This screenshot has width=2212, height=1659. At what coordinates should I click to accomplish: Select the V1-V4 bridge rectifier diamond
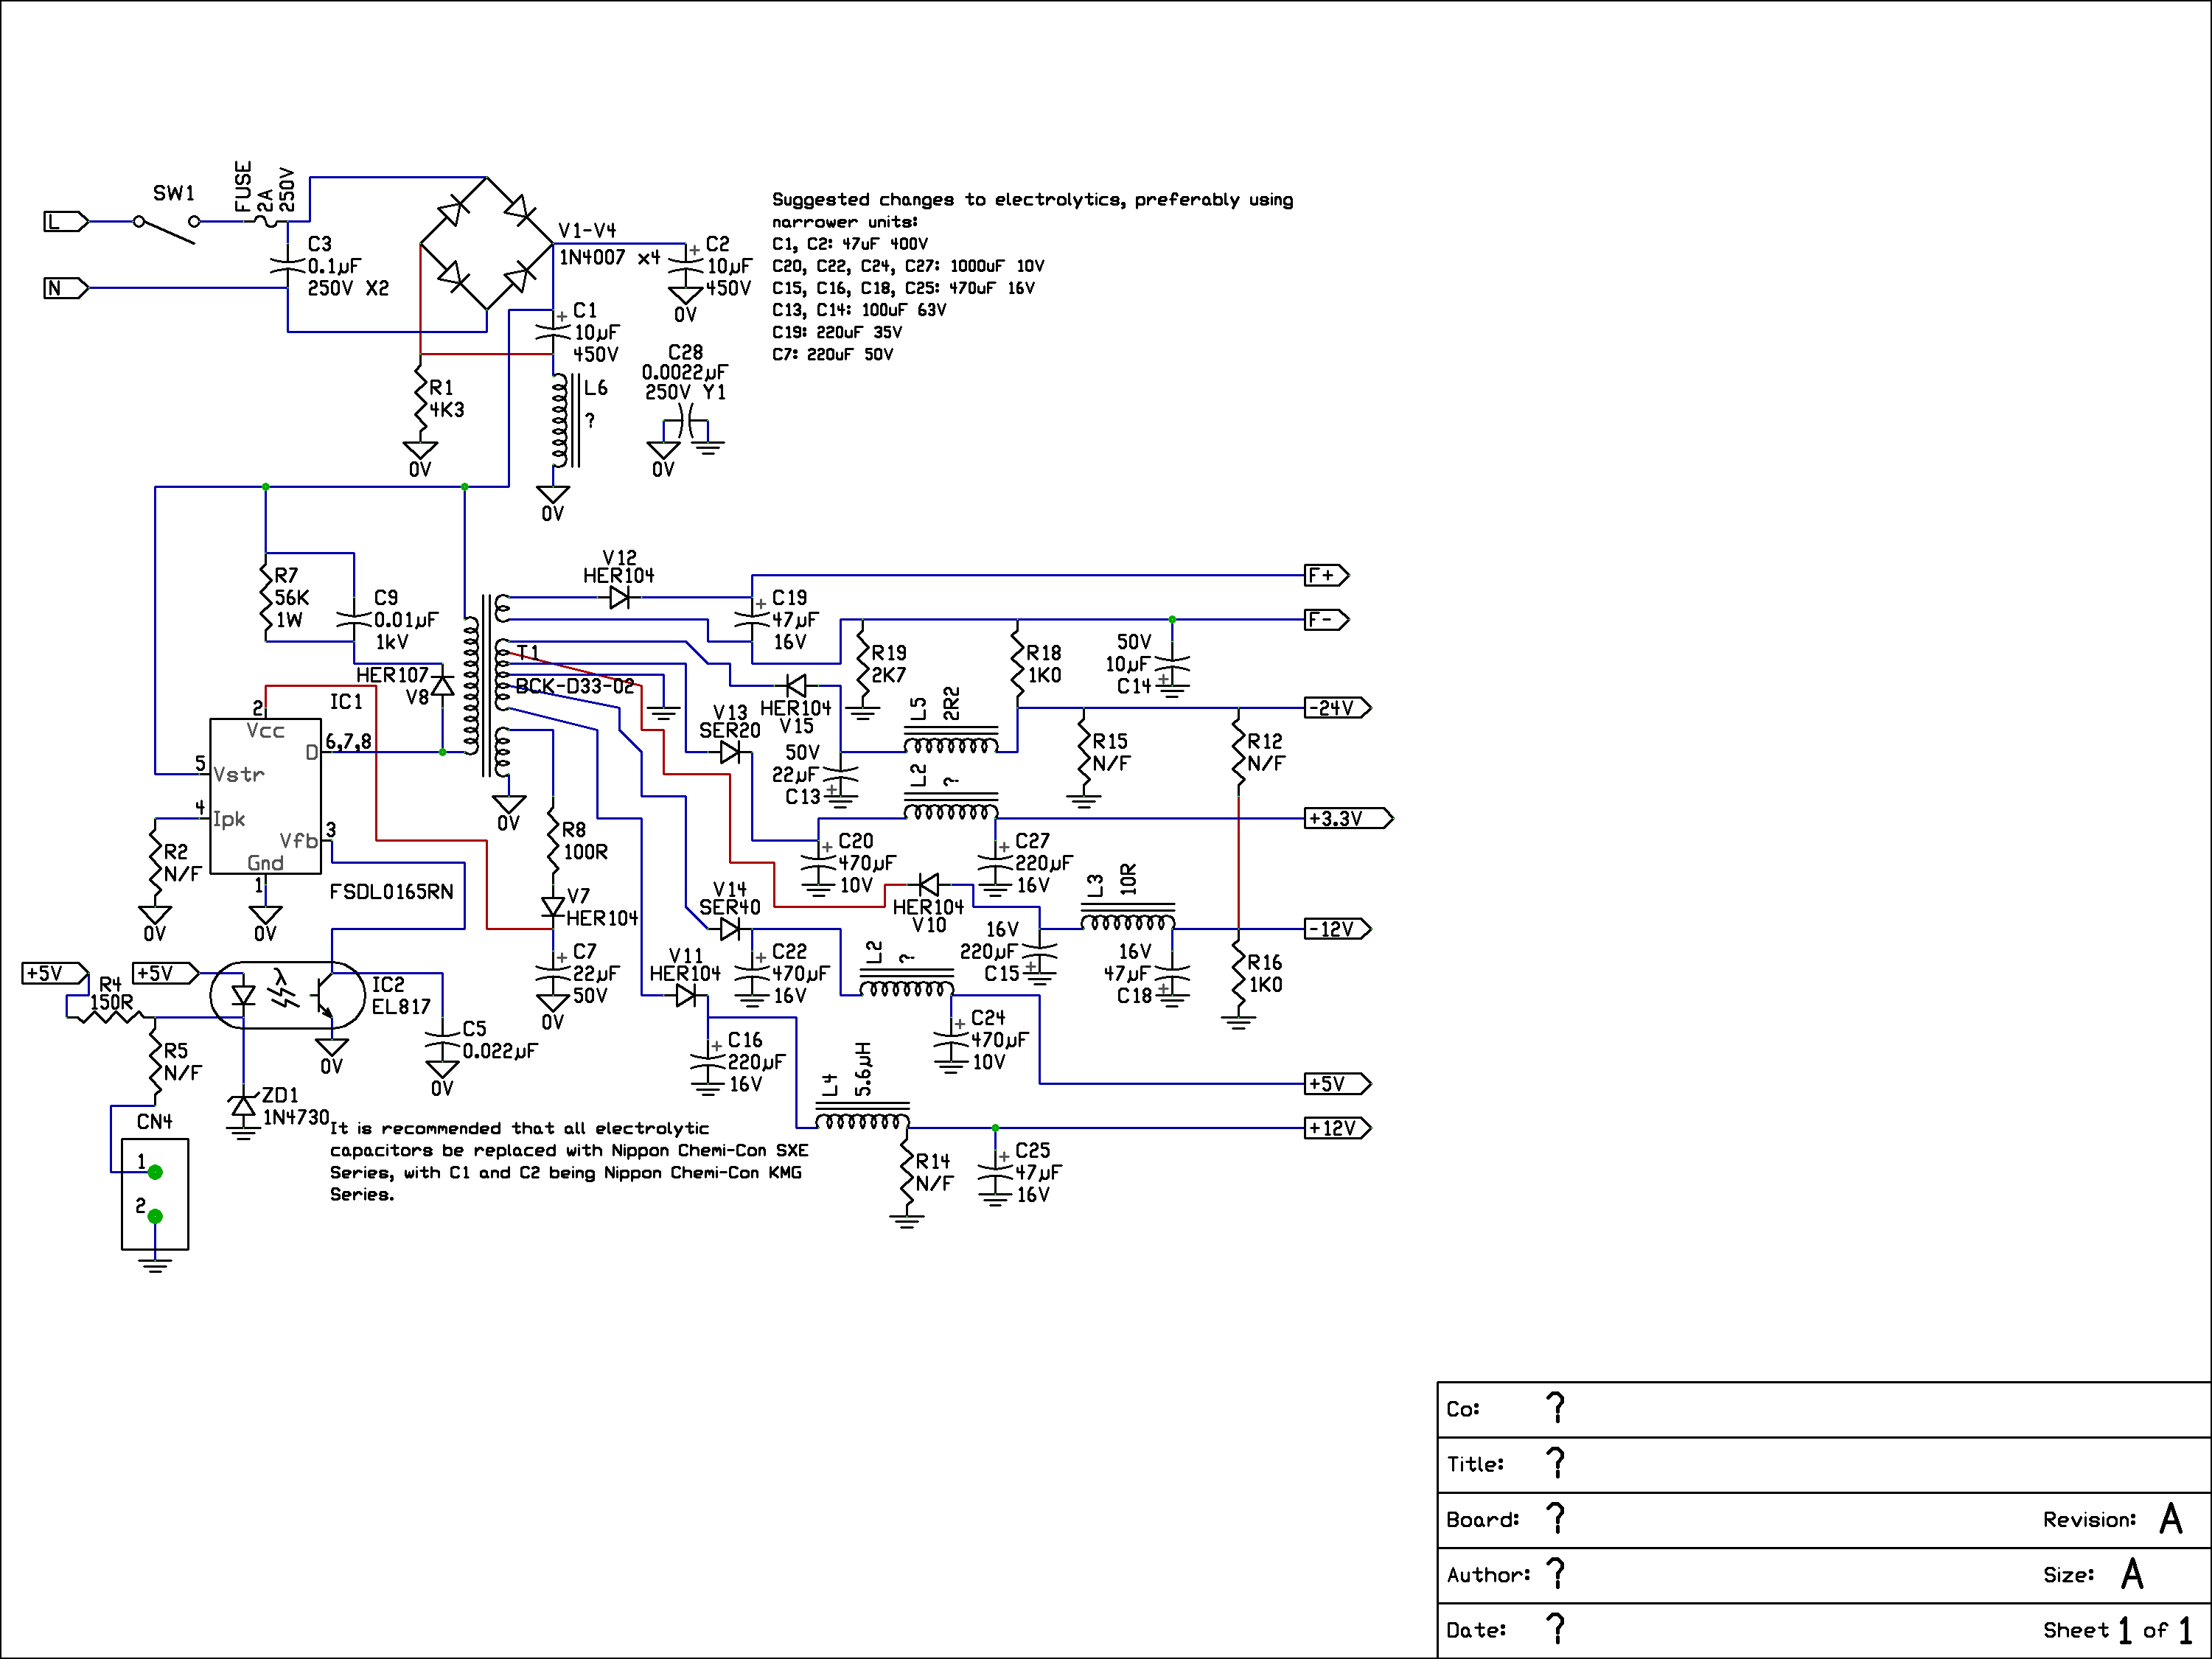487,243
